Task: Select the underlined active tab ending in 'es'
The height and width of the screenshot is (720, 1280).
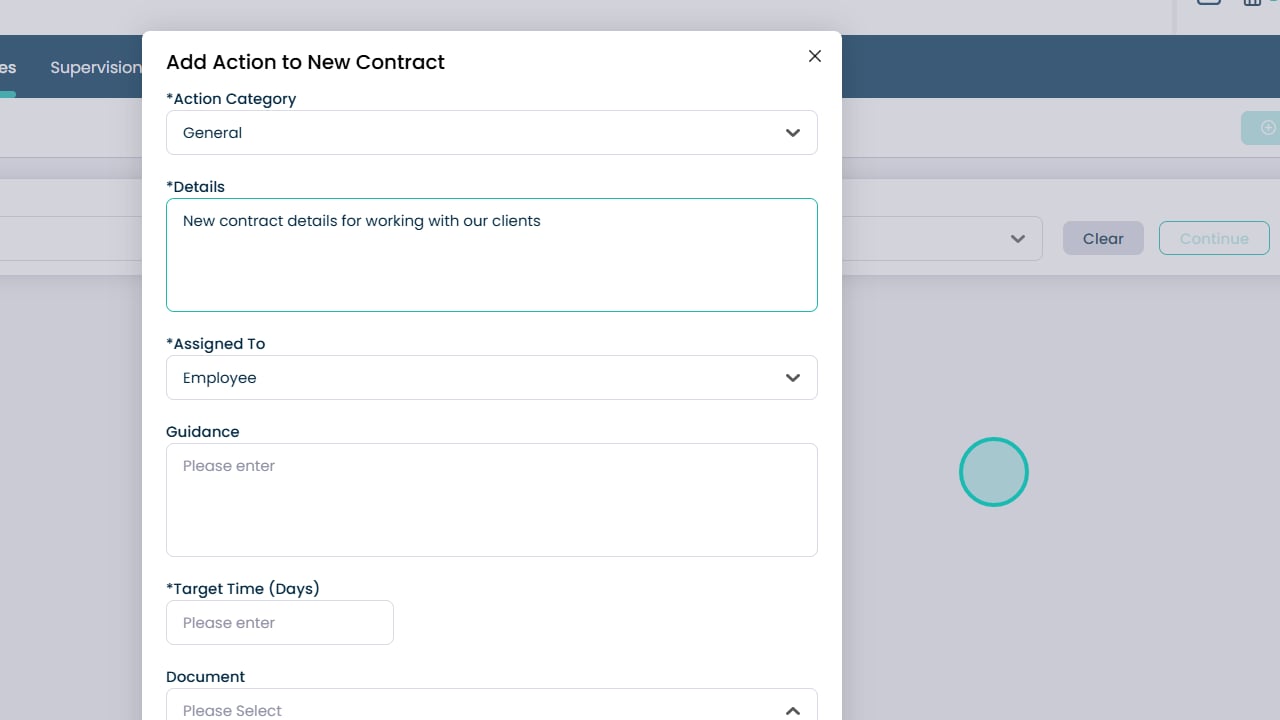Action: click(8, 68)
